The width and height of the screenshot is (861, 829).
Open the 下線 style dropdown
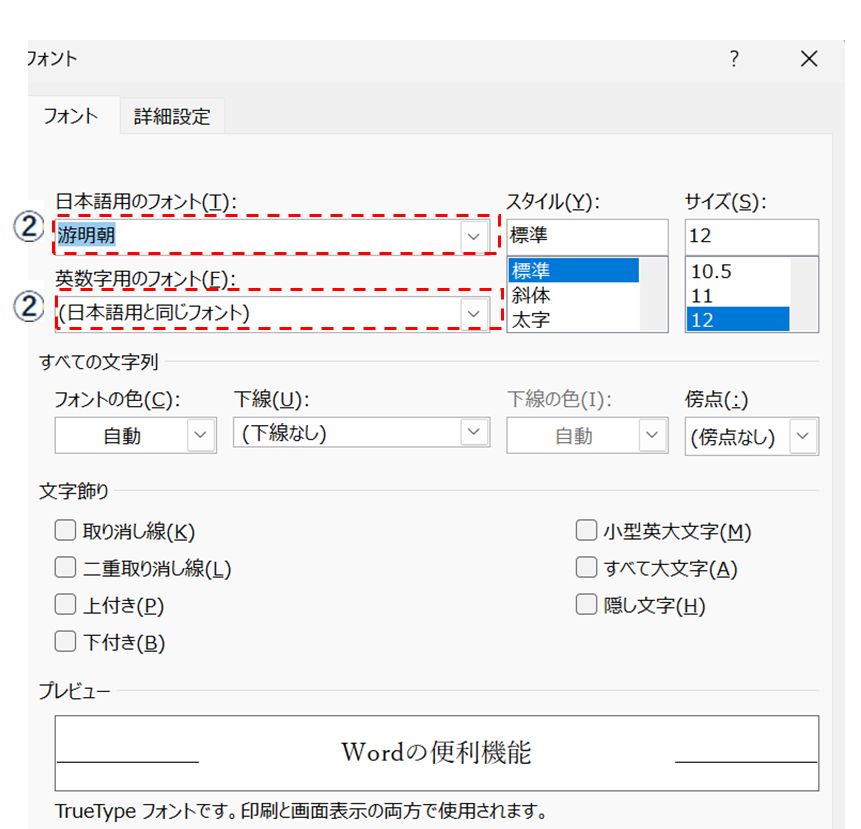click(473, 433)
